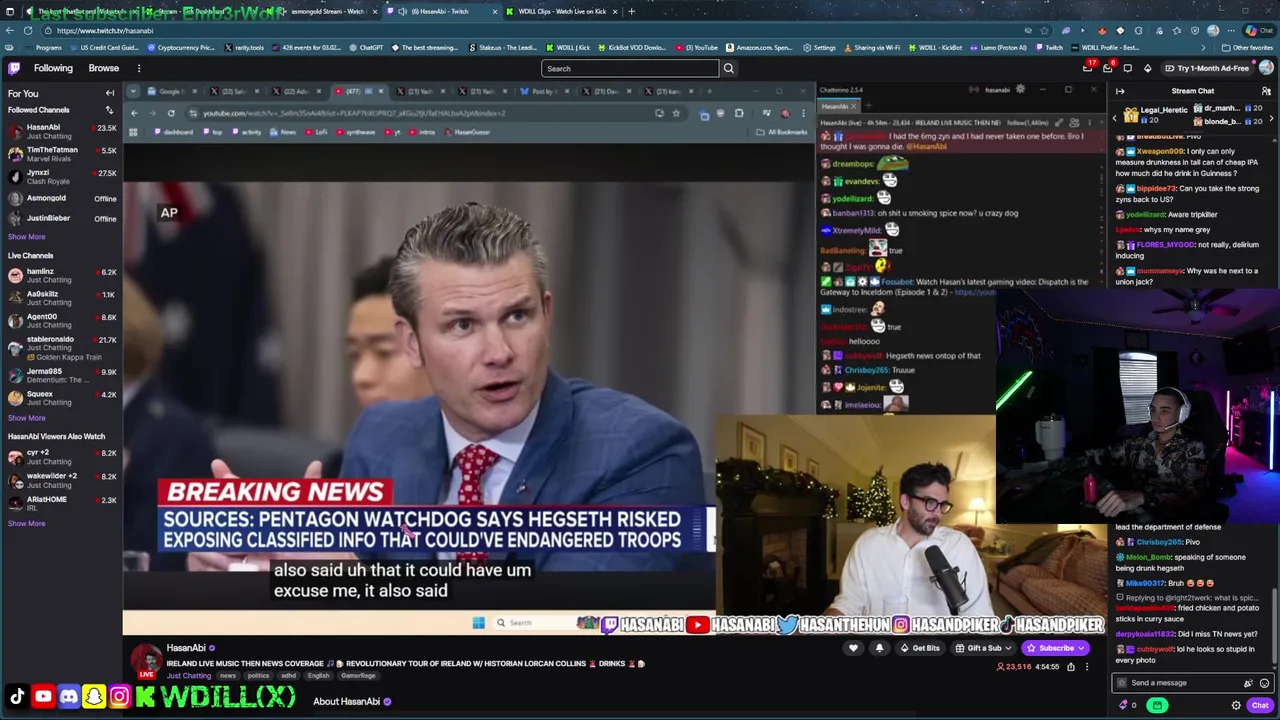This screenshot has height=720, width=1280.
Task: Open the emote picker in chat
Action: 1264,683
